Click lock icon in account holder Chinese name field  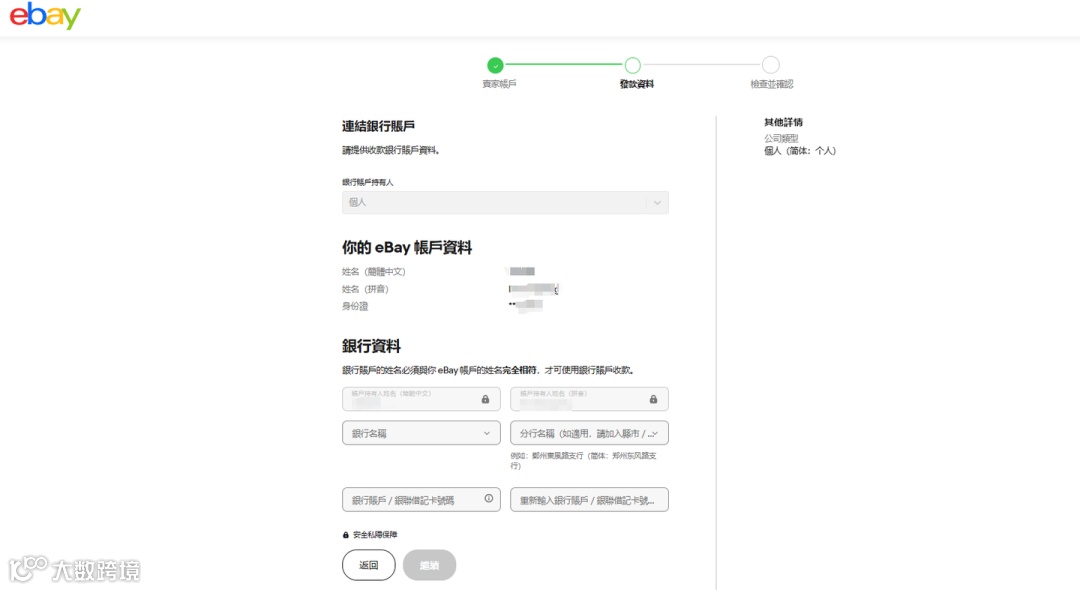click(485, 399)
